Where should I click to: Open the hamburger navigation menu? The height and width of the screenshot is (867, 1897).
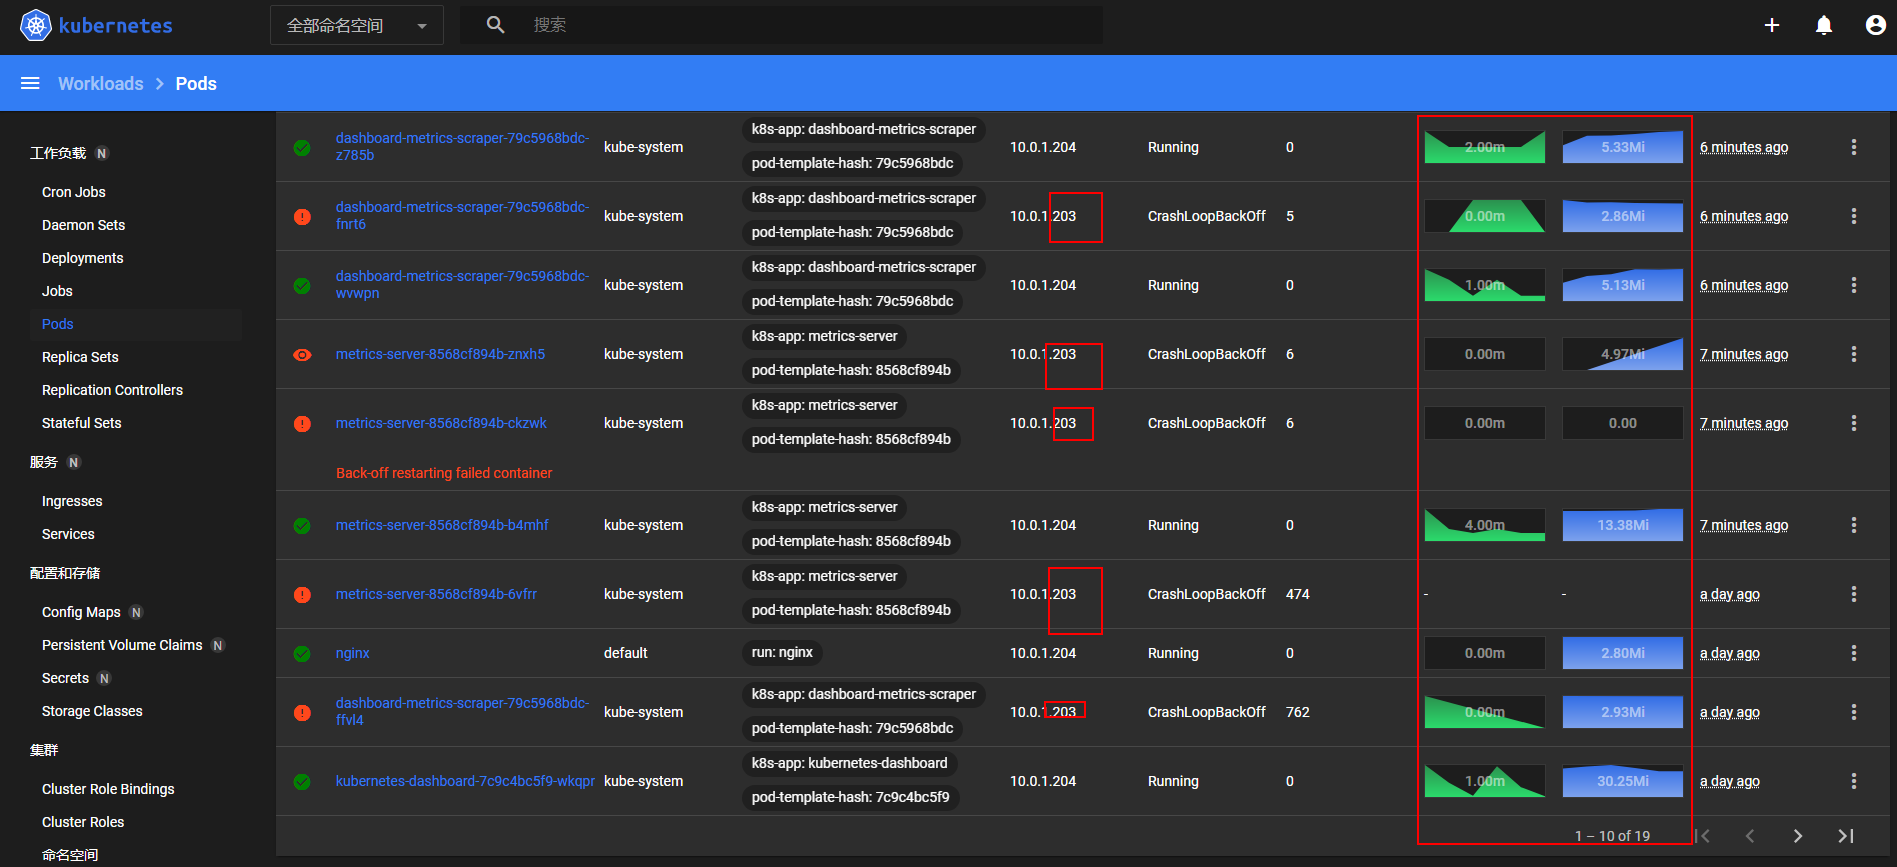pyautogui.click(x=30, y=83)
